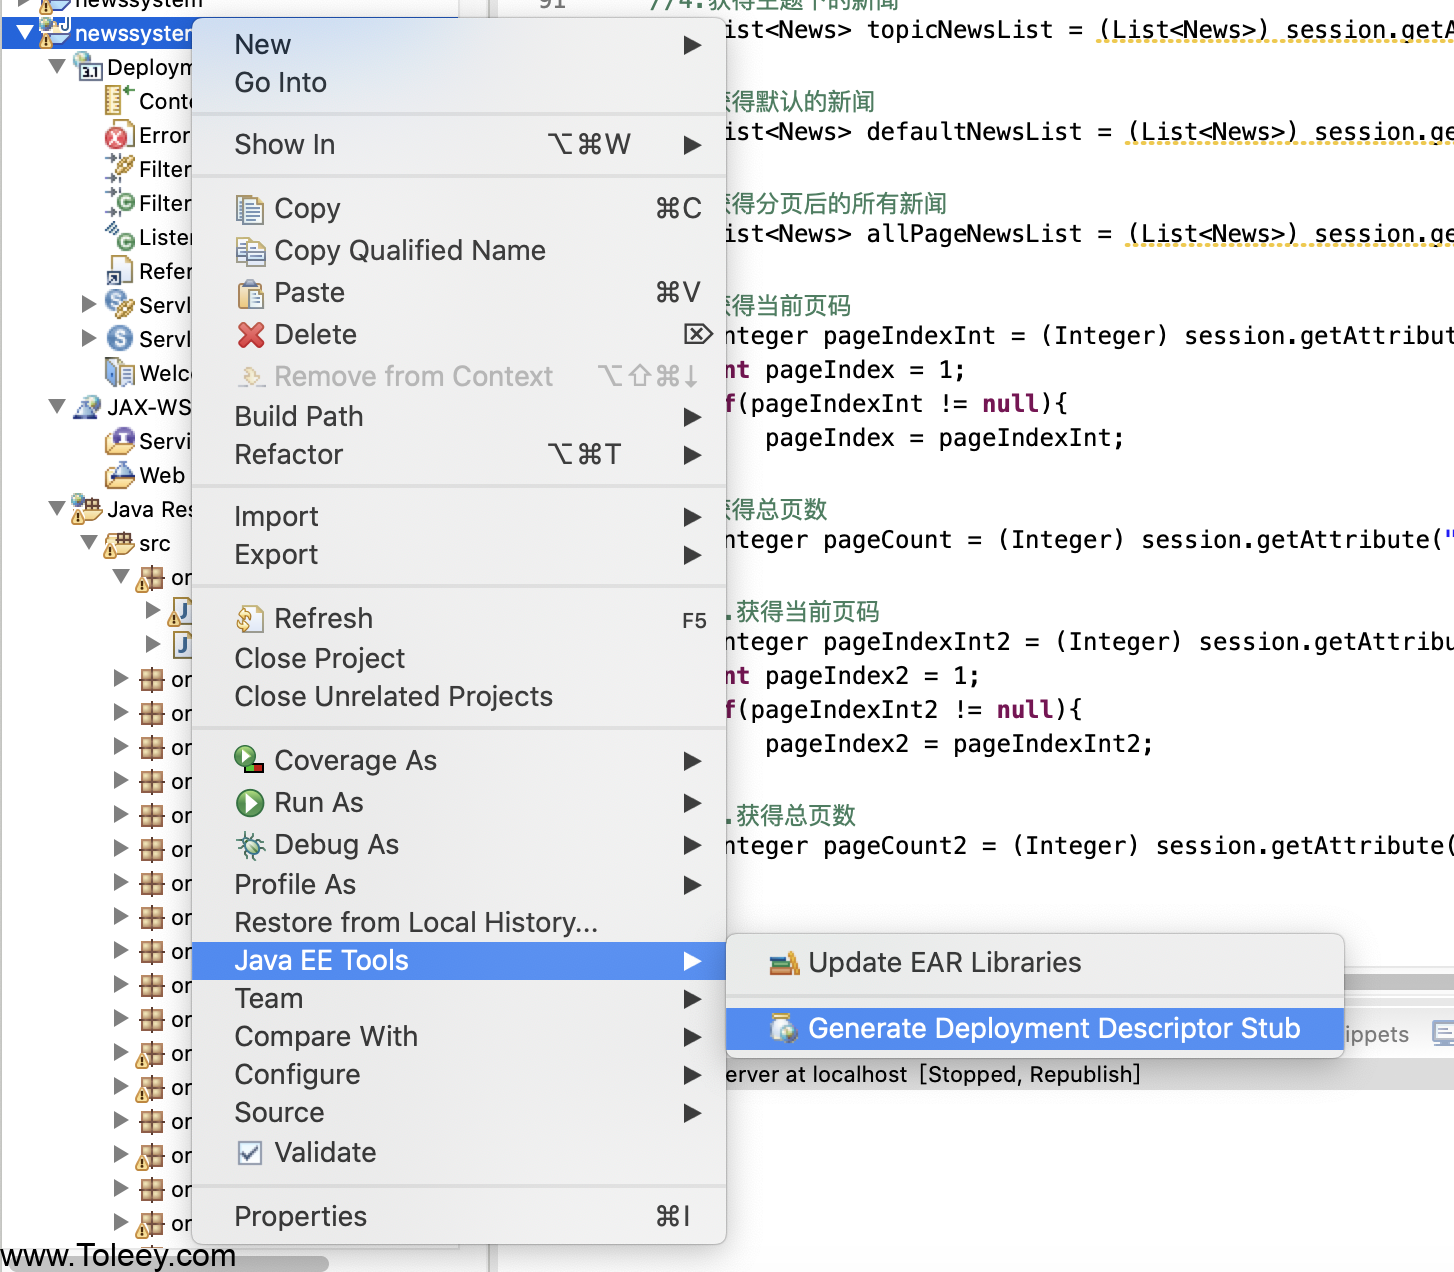The image size is (1454, 1272).
Task: Collapse the newssystem project tree node
Action: (x=26, y=33)
